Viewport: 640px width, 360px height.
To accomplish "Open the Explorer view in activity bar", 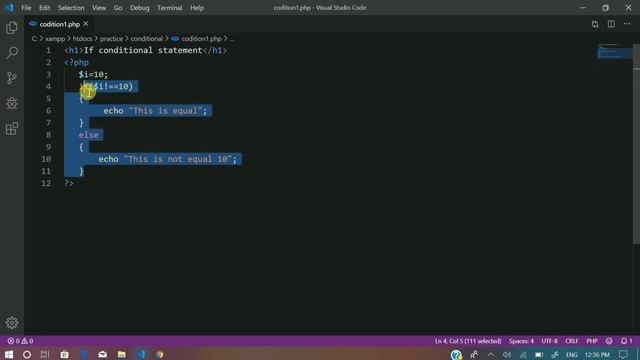I will pos(12,27).
